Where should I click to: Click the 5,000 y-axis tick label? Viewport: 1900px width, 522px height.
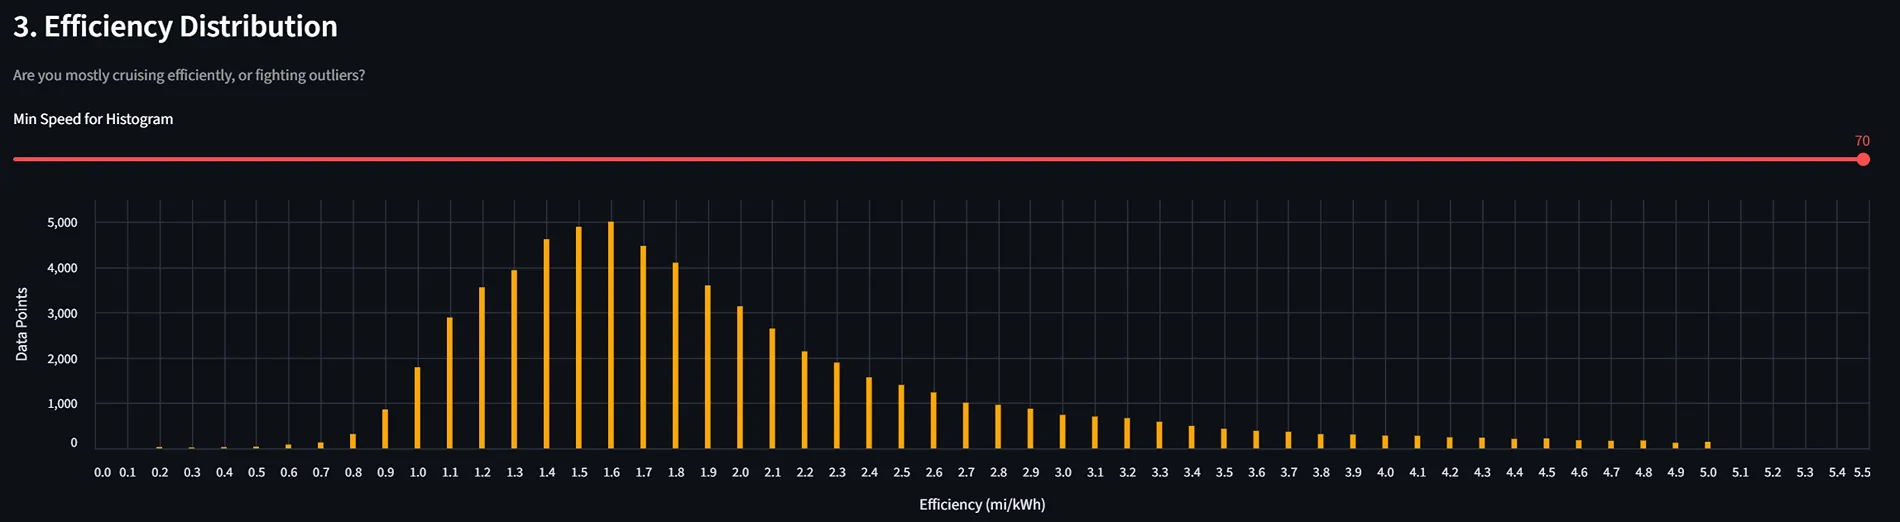[x=62, y=223]
